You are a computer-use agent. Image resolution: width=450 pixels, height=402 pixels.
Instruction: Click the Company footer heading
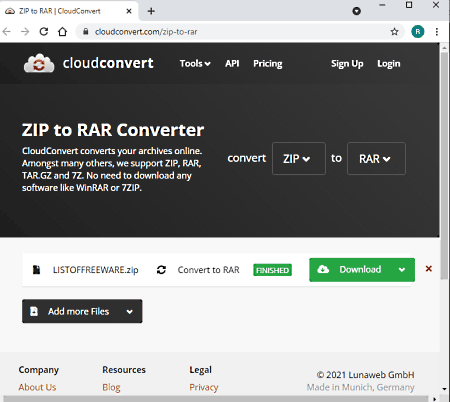click(x=39, y=370)
